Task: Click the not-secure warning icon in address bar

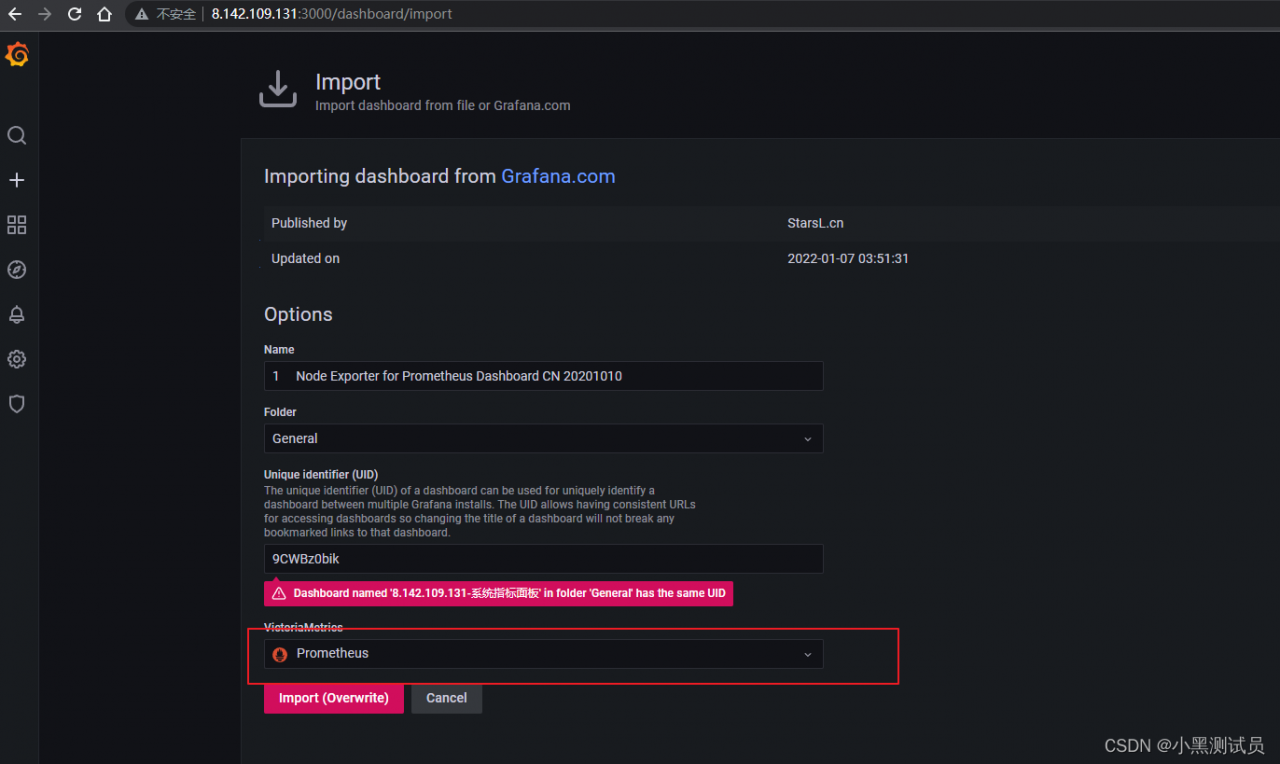Action: click(x=141, y=14)
